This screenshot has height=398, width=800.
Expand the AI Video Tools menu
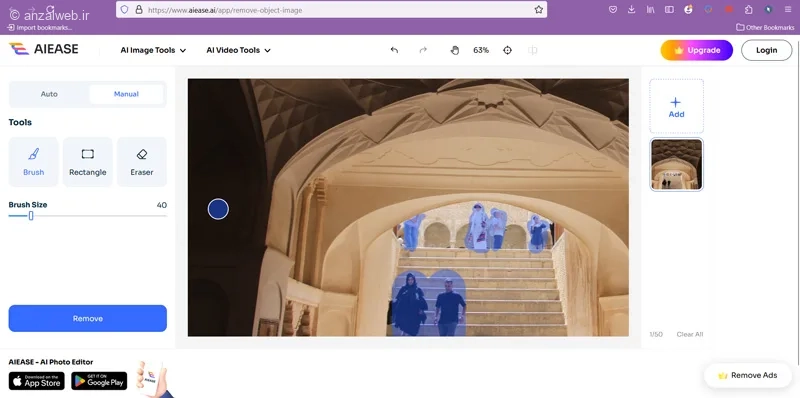pos(238,50)
